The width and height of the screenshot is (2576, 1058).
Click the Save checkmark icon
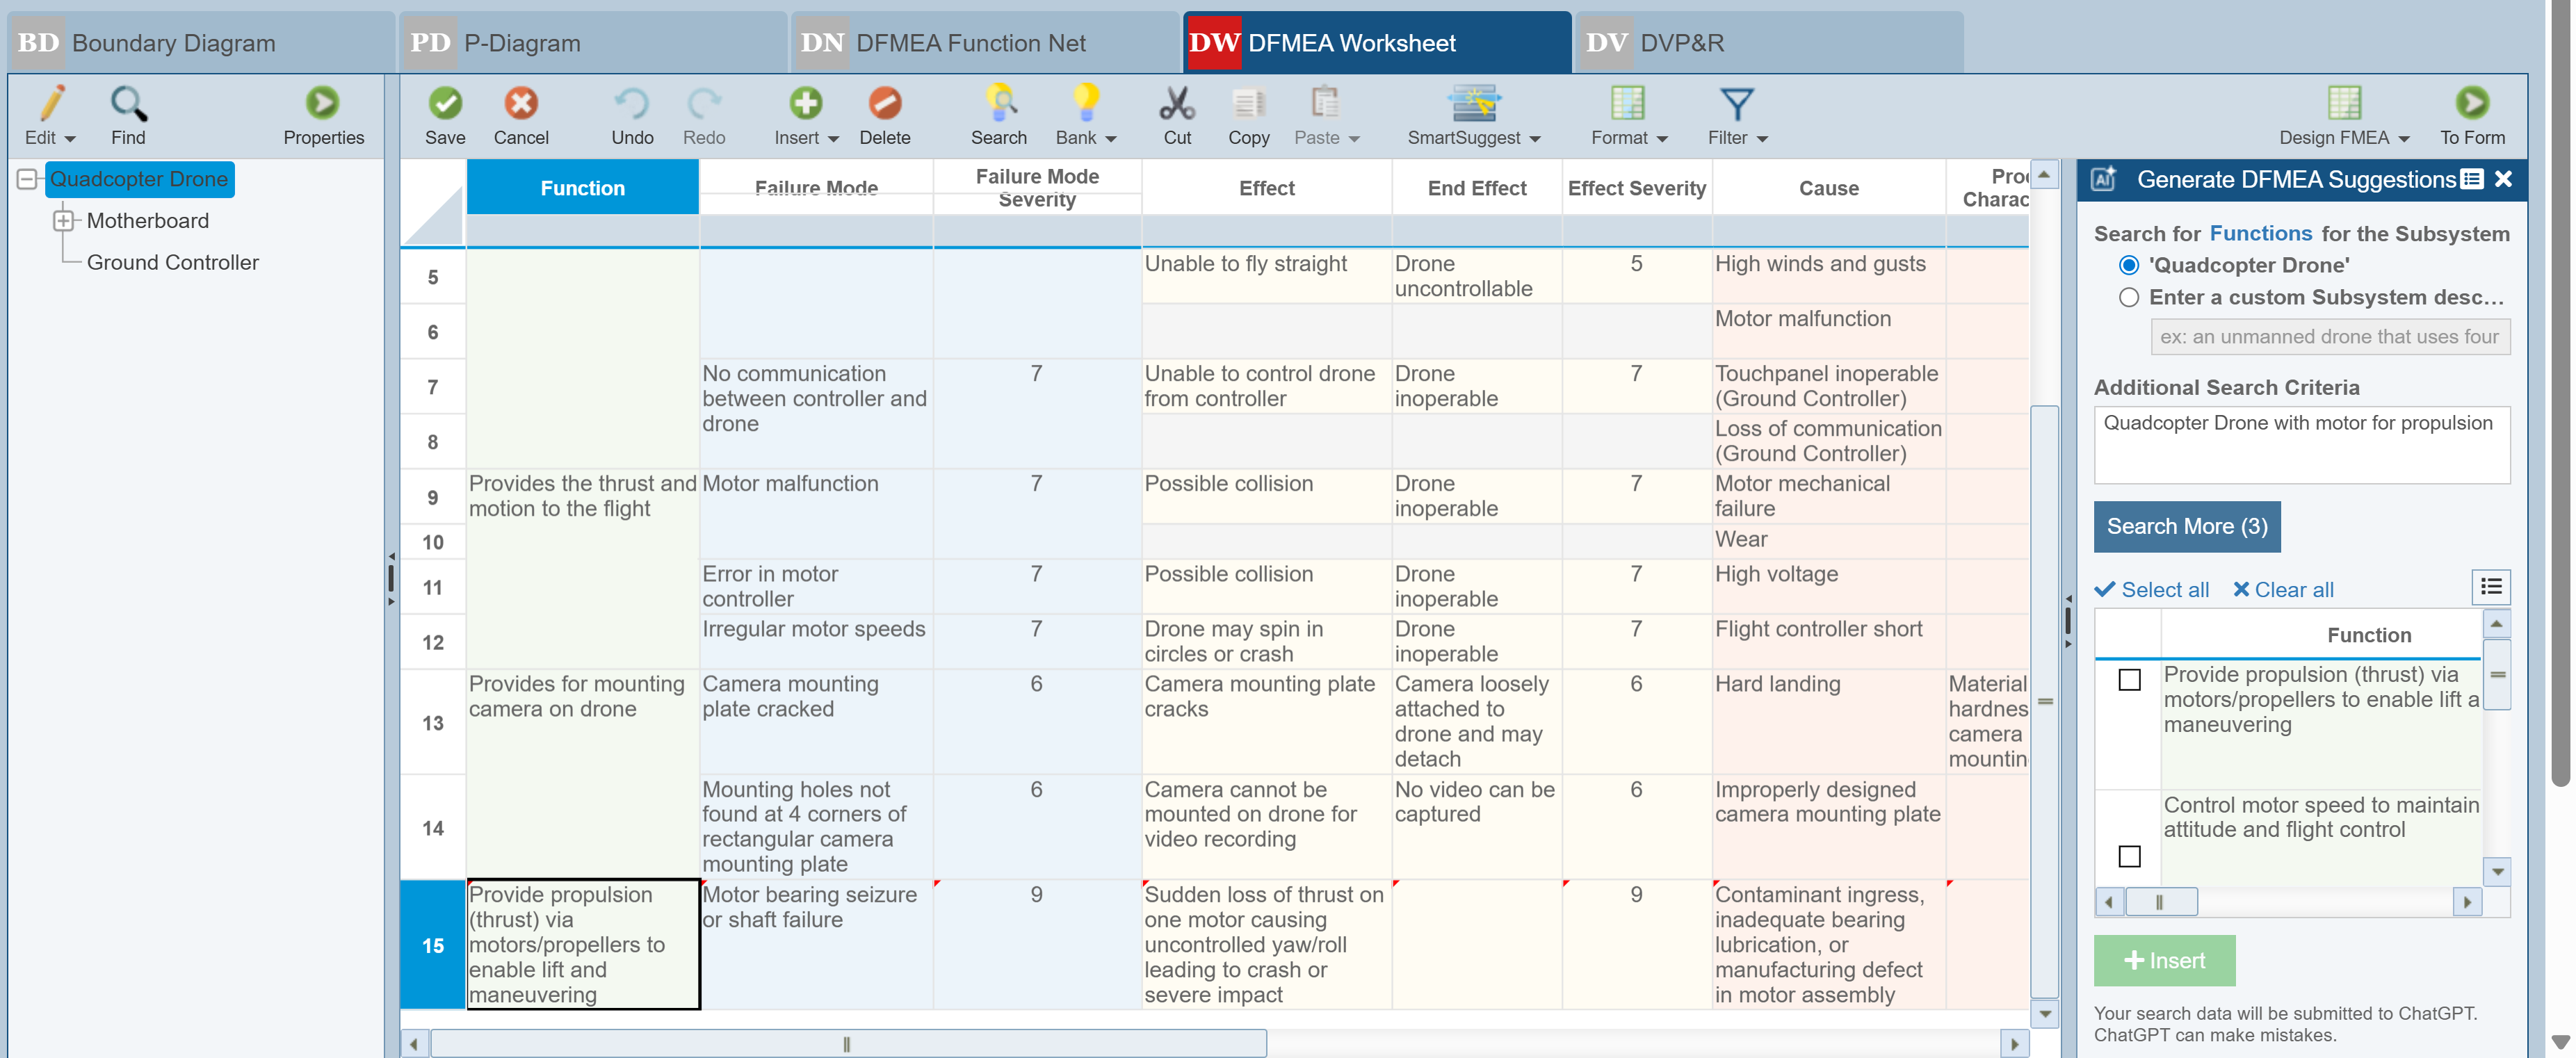[445, 103]
